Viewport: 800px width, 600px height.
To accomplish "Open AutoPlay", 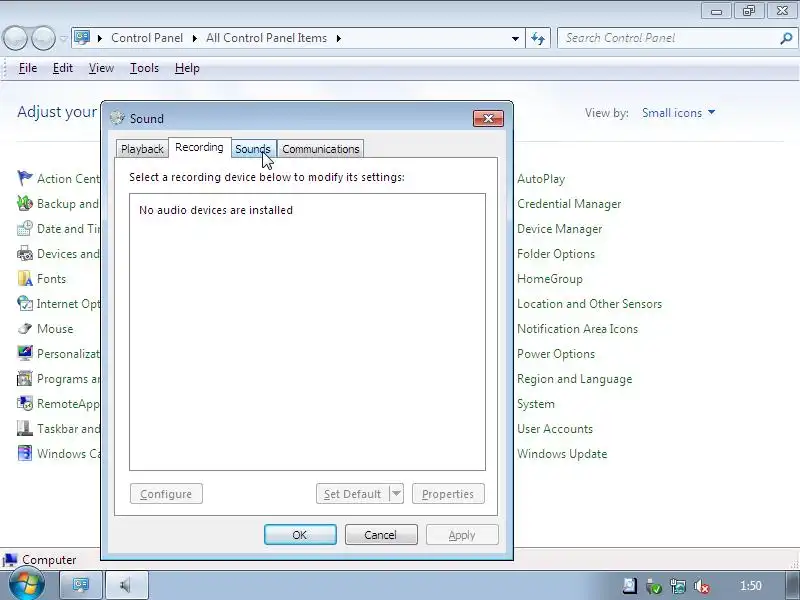I will point(541,179).
